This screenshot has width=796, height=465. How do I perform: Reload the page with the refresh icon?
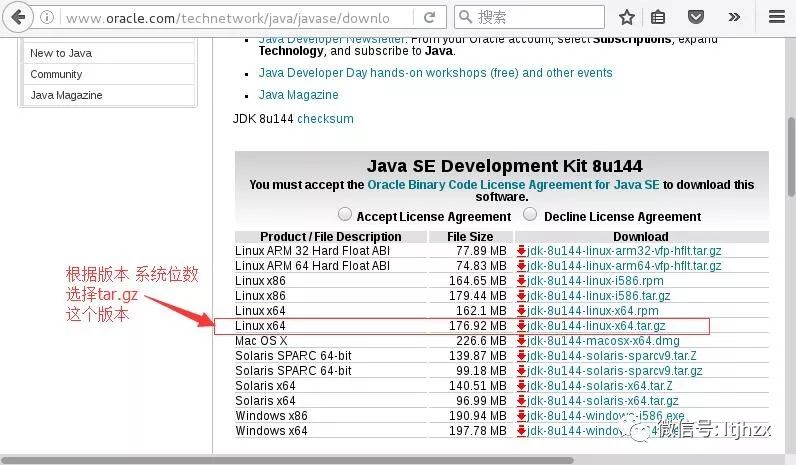(429, 18)
